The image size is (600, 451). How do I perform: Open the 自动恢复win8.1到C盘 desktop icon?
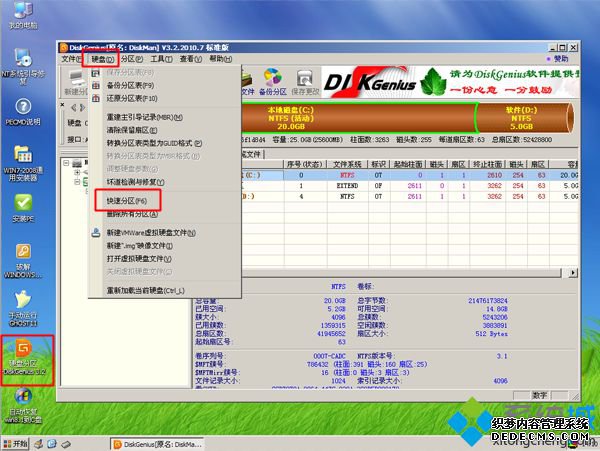23,405
